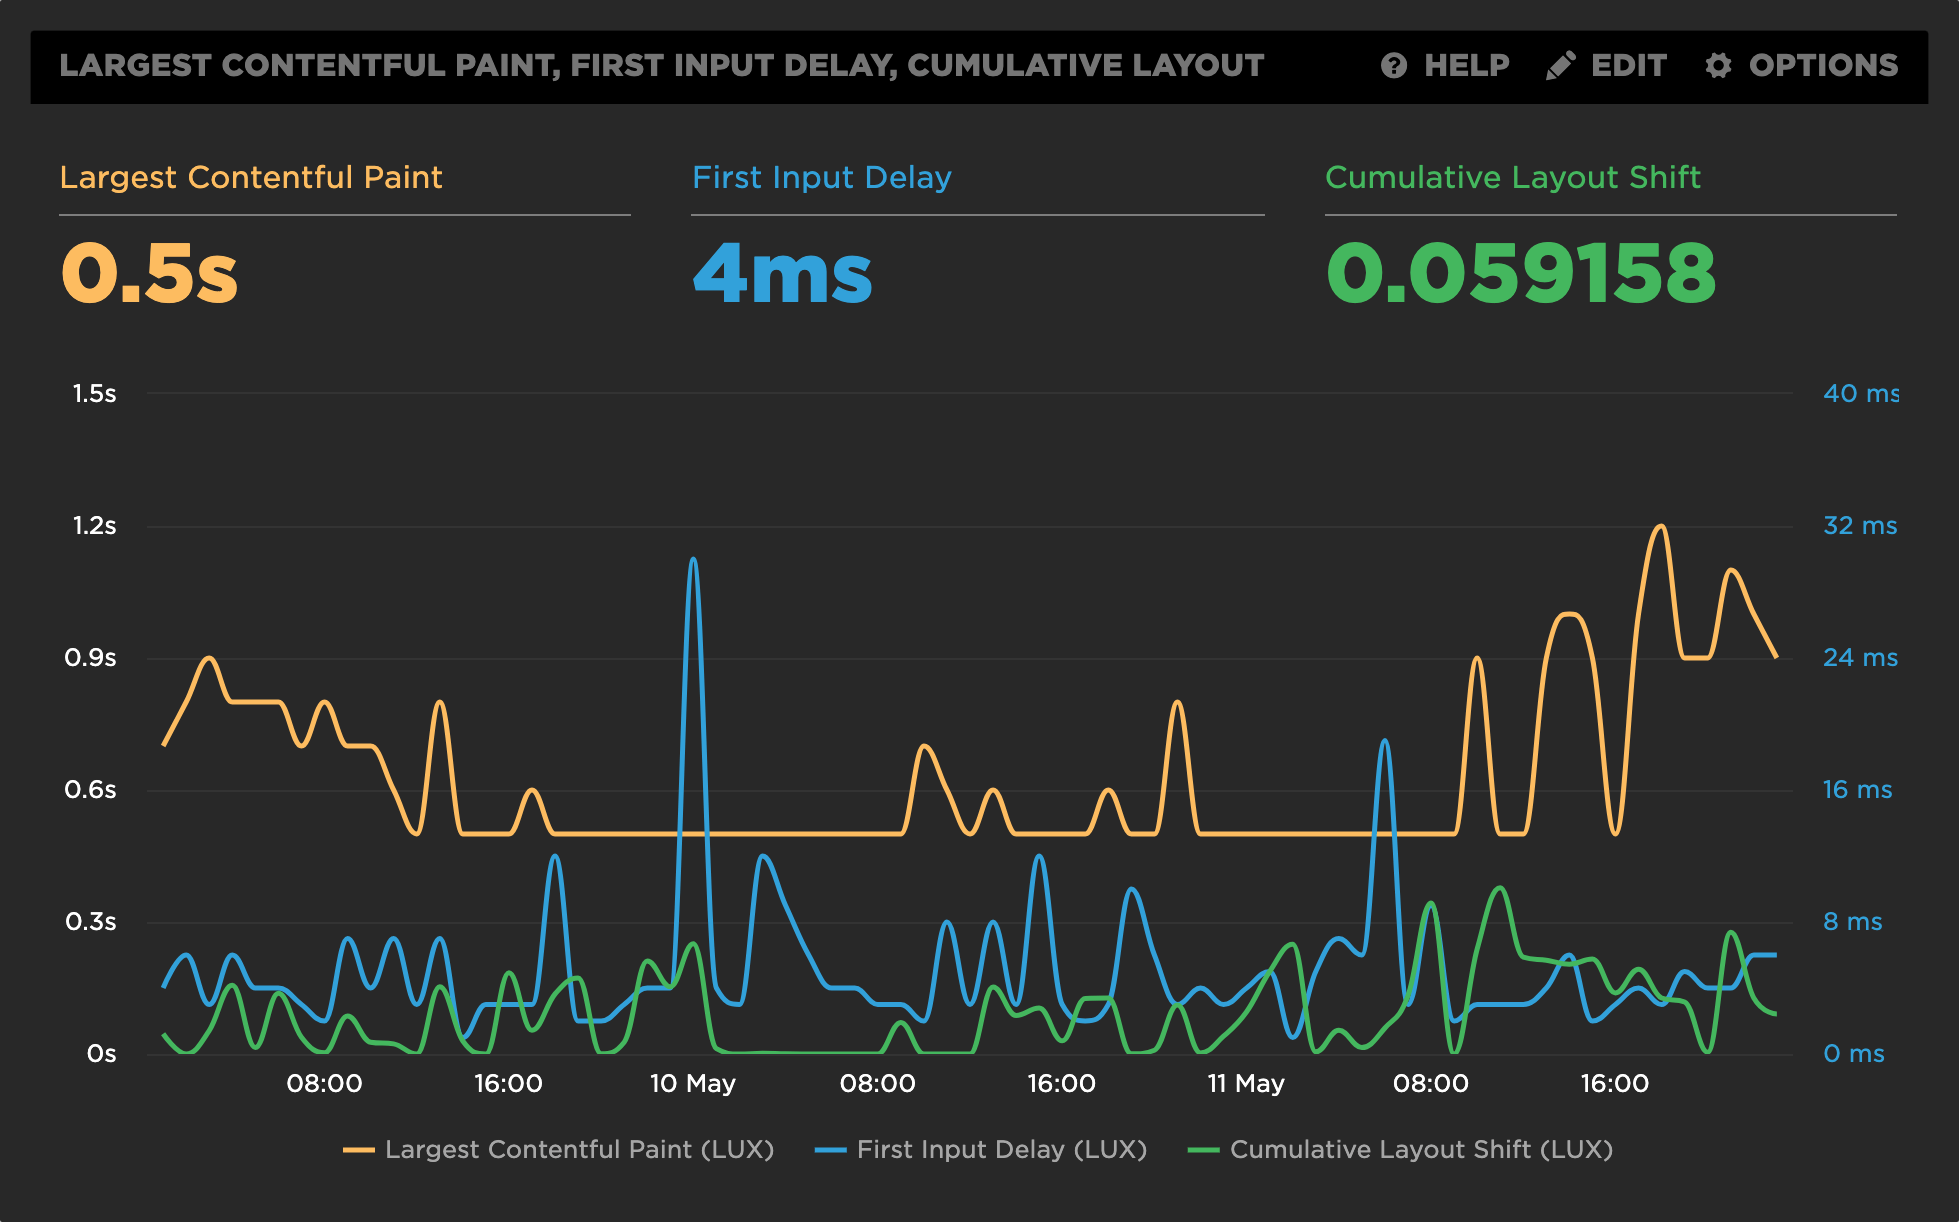The width and height of the screenshot is (1959, 1222).
Task: Select the First Input Delay heading
Action: pyautogui.click(x=821, y=177)
